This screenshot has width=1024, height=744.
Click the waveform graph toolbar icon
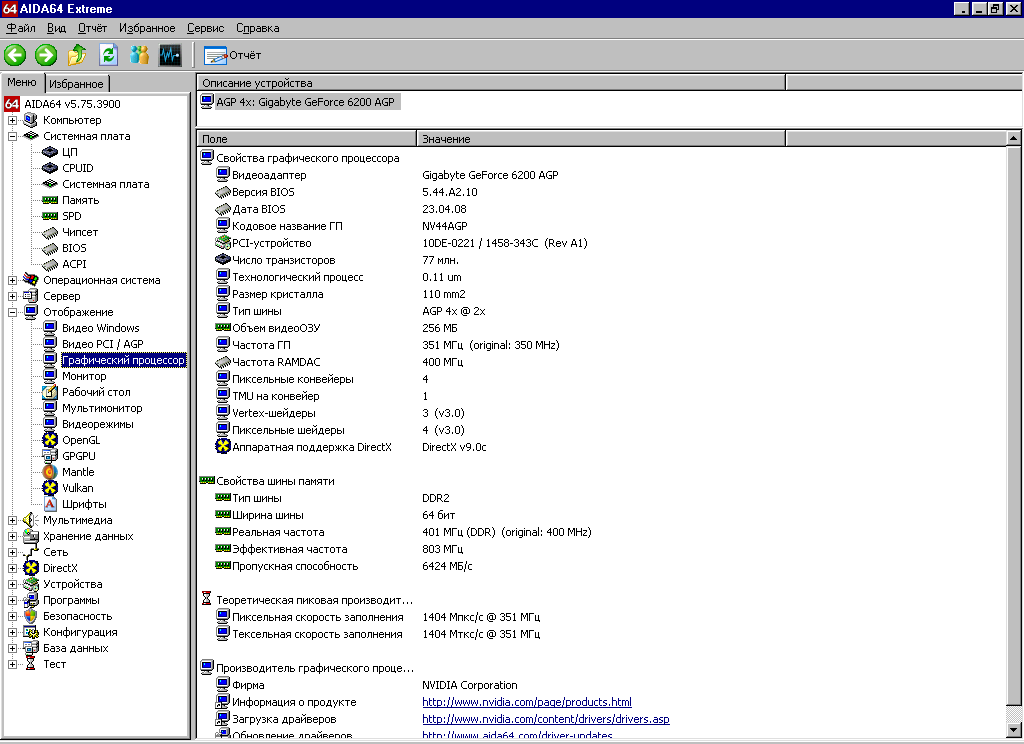pyautogui.click(x=170, y=55)
